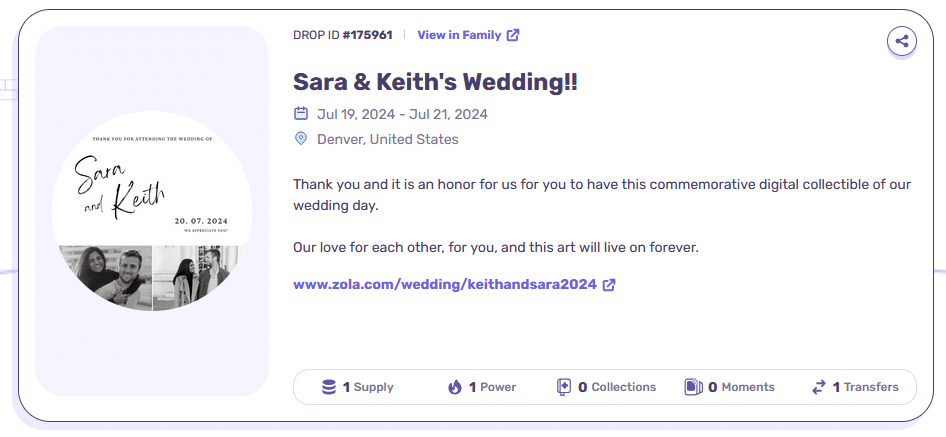This screenshot has width=946, height=437.
Task: Click the external-link icon after zola URL
Action: coord(609,284)
